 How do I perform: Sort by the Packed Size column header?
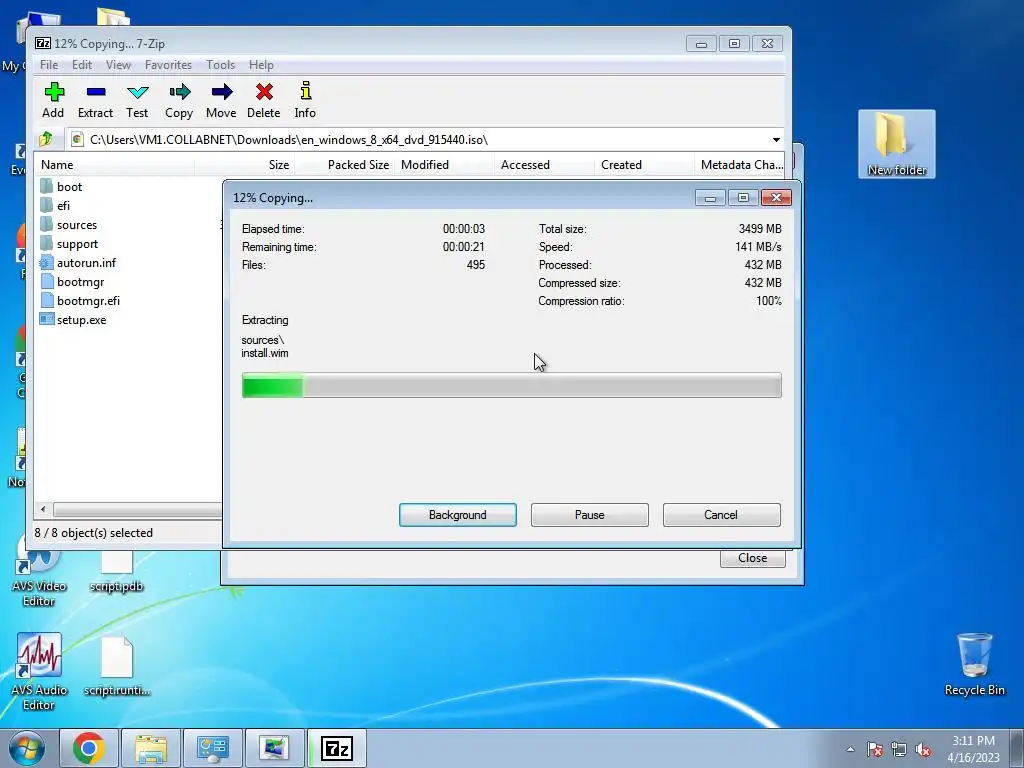click(345, 165)
